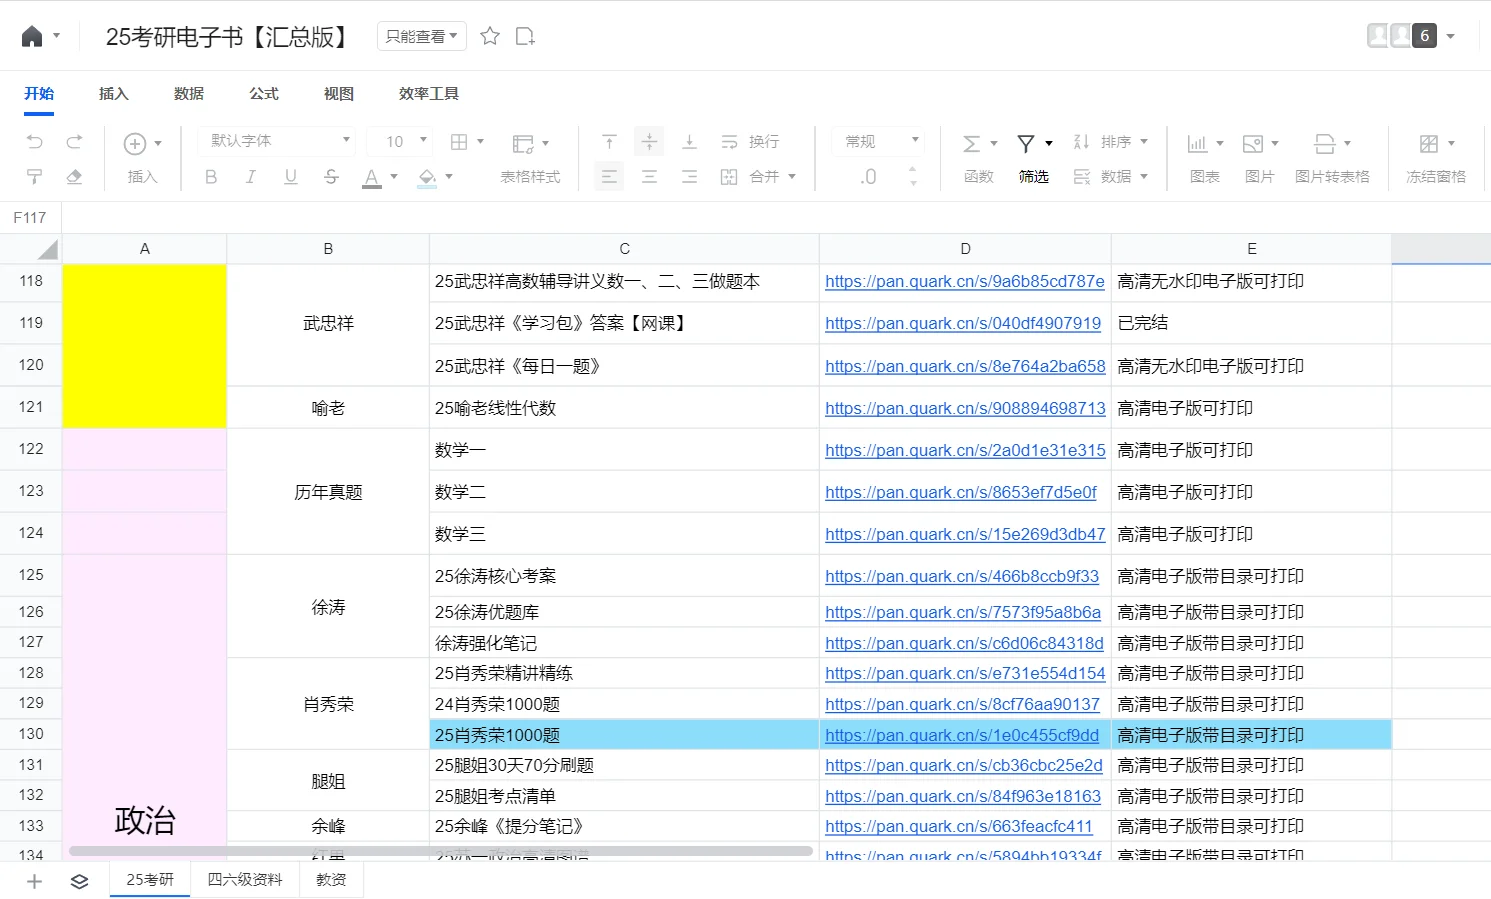This screenshot has height=899, width=1491.
Task: Switch to the 四六级资料 sheet
Action: pos(245,880)
